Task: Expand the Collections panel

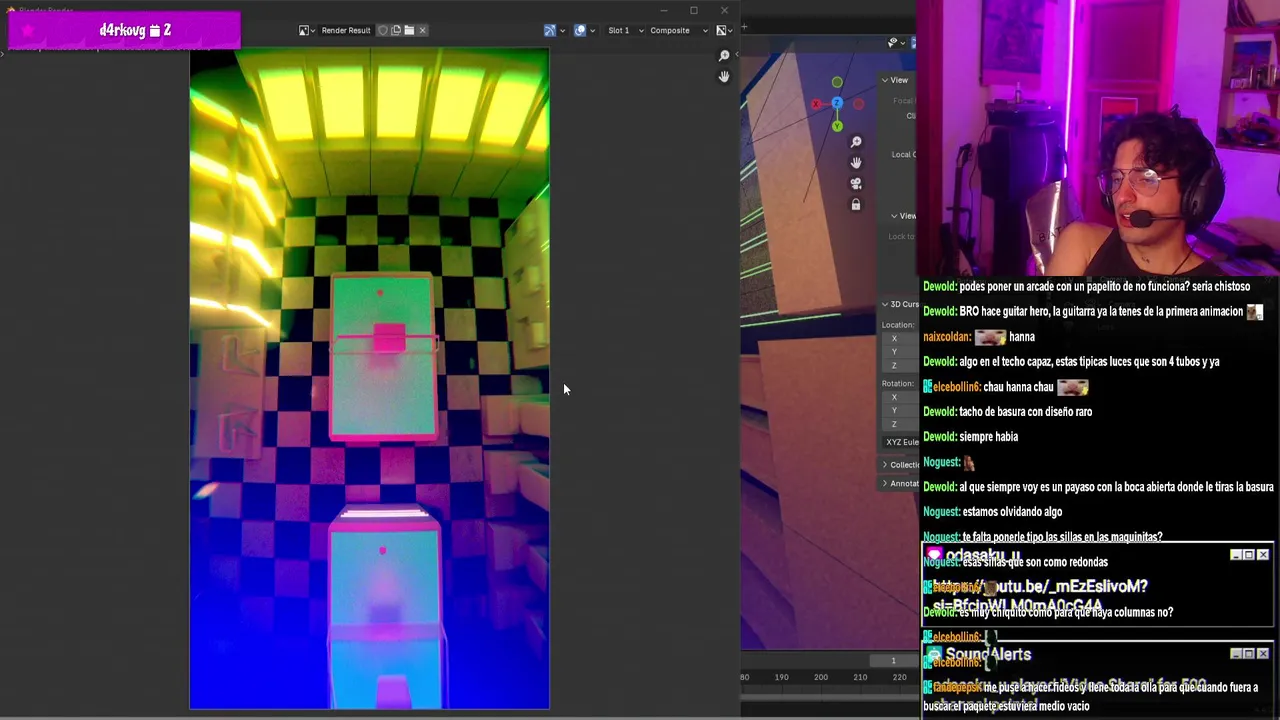Action: pyautogui.click(x=900, y=465)
